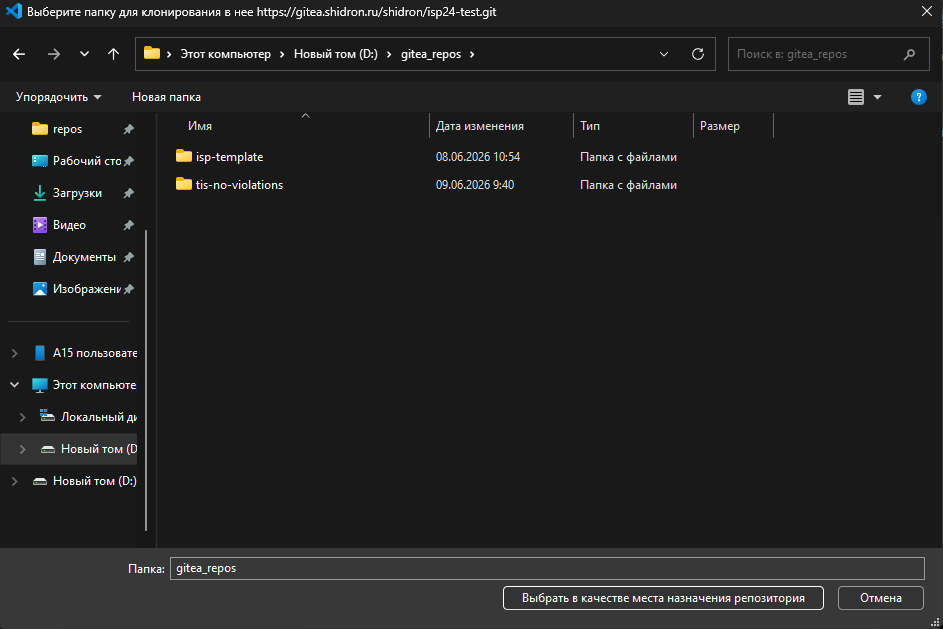Expand the address bar history dropdown
943x629 pixels.
tap(664, 54)
